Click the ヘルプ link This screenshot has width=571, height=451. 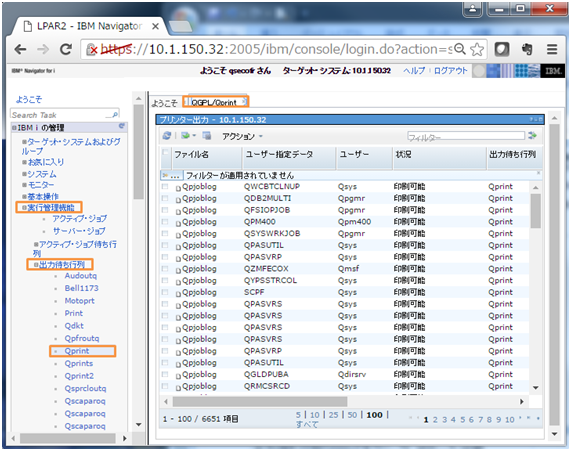[x=414, y=71]
